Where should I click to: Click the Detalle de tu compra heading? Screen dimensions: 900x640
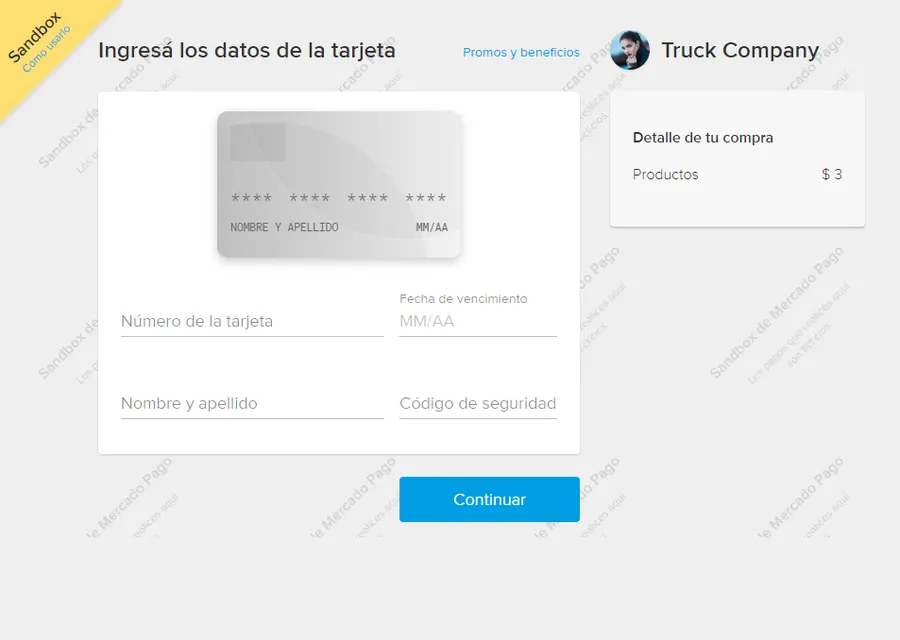[703, 138]
